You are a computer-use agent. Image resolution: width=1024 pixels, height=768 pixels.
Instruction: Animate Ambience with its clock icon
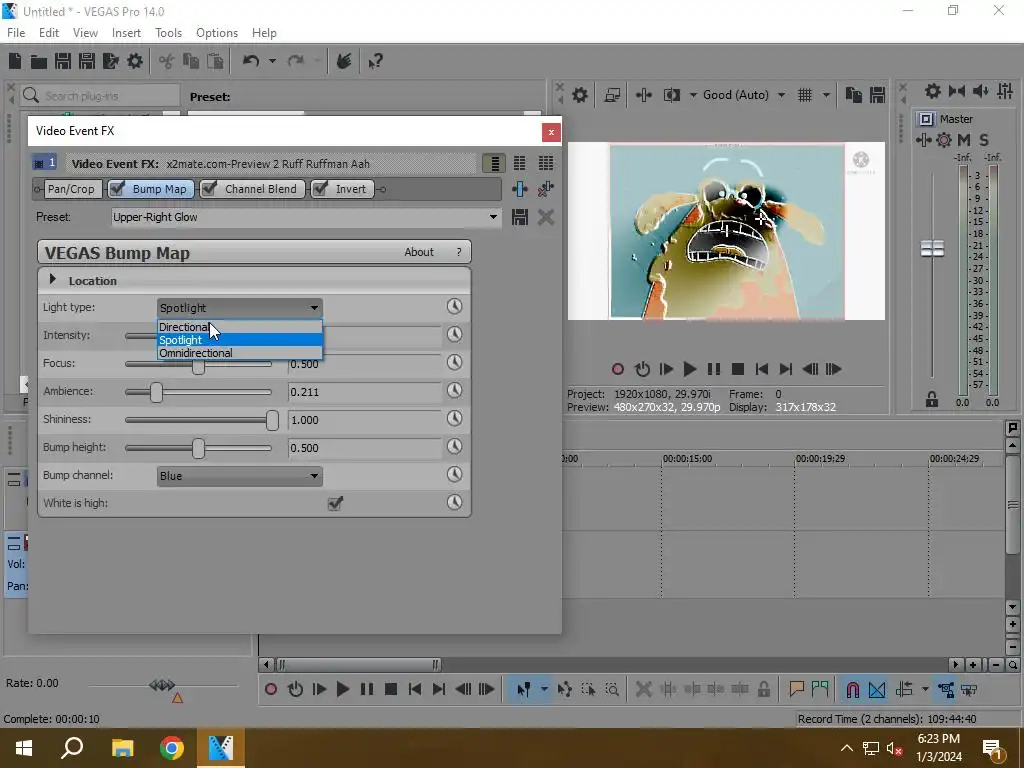[455, 391]
